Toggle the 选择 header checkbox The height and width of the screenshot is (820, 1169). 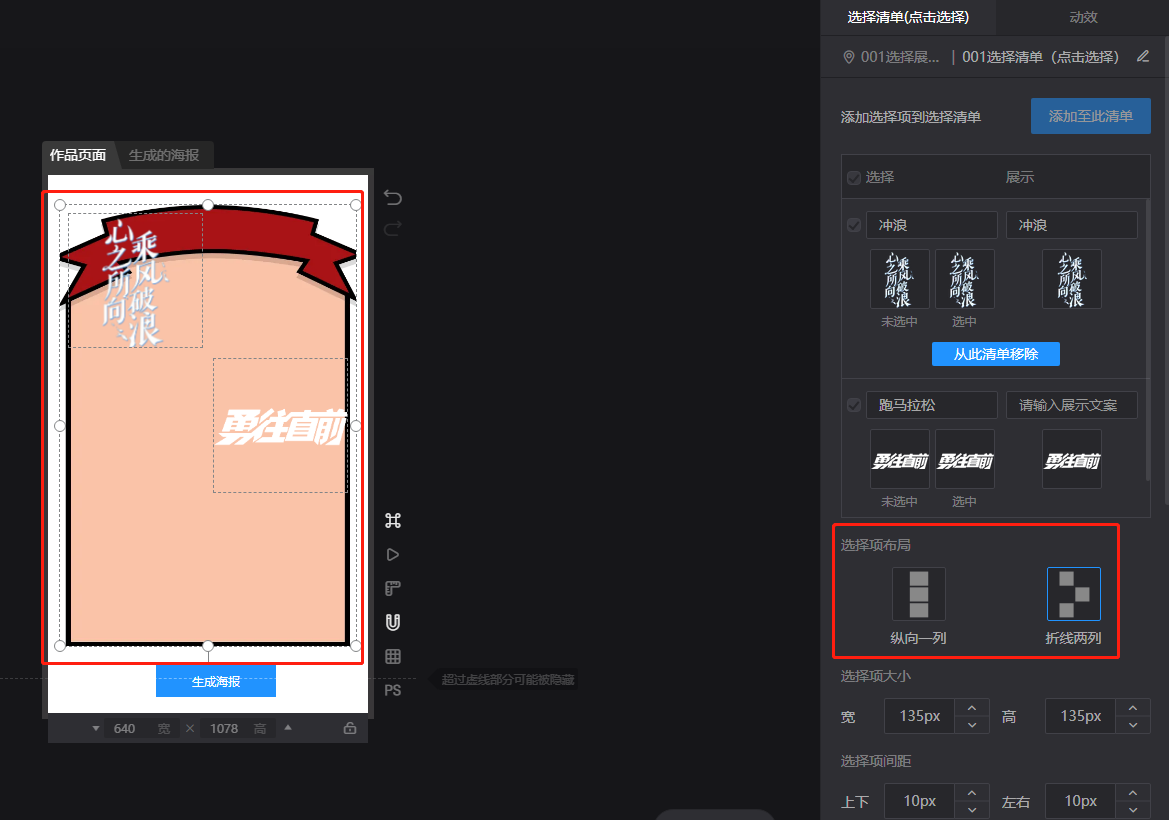coord(854,177)
